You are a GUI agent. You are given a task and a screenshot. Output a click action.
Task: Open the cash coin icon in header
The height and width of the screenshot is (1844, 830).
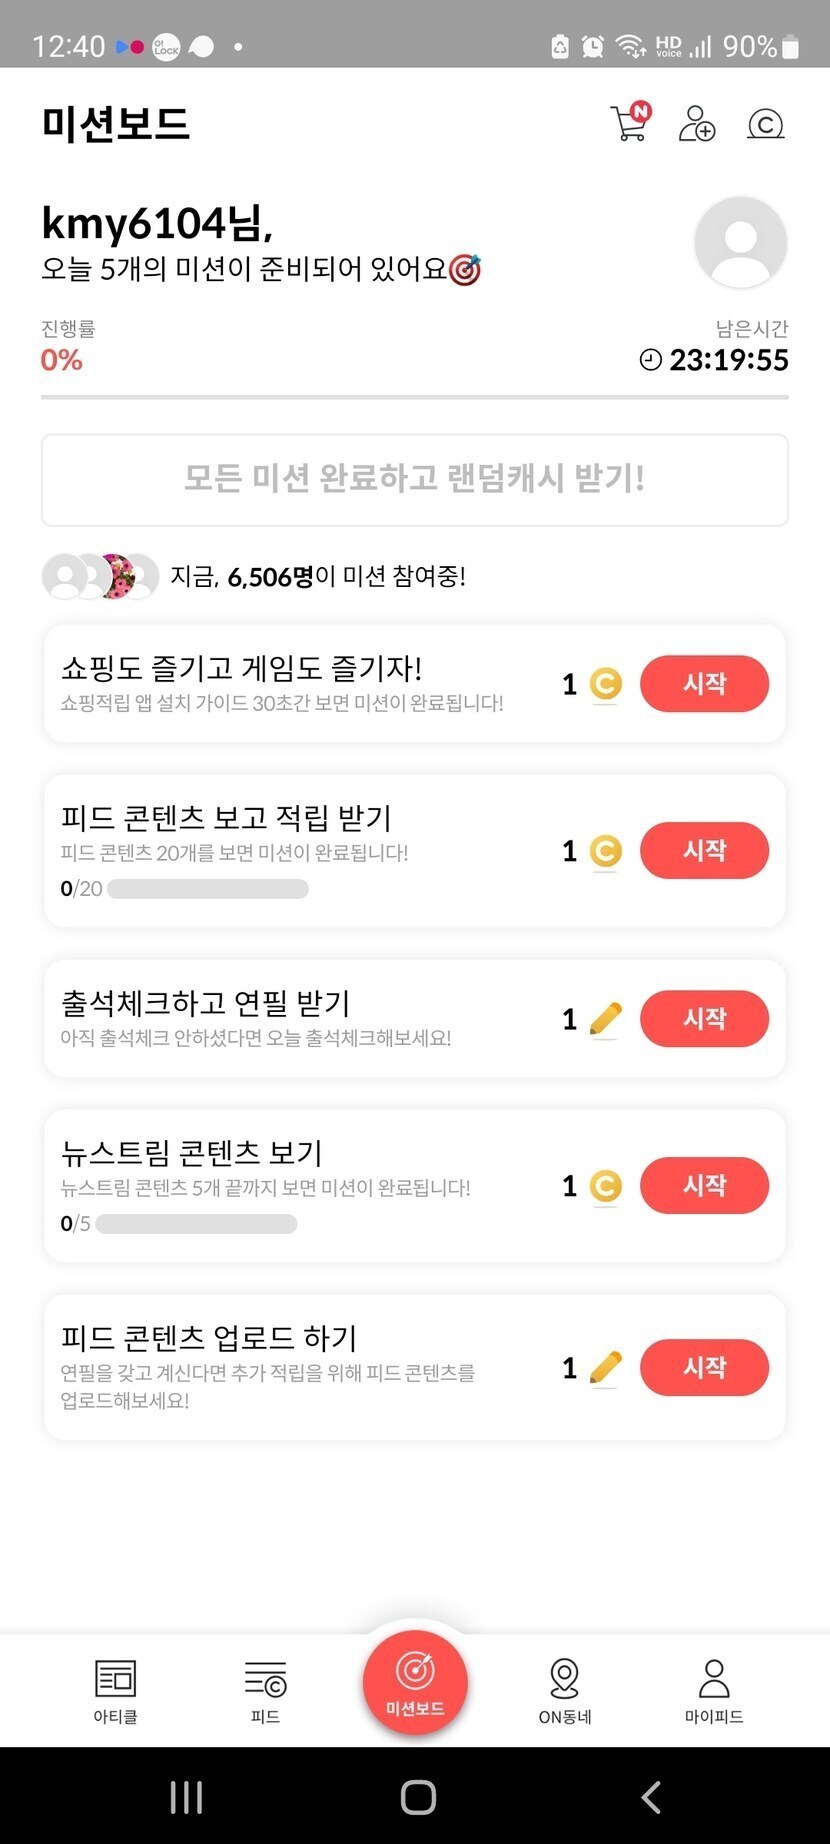[x=766, y=124]
